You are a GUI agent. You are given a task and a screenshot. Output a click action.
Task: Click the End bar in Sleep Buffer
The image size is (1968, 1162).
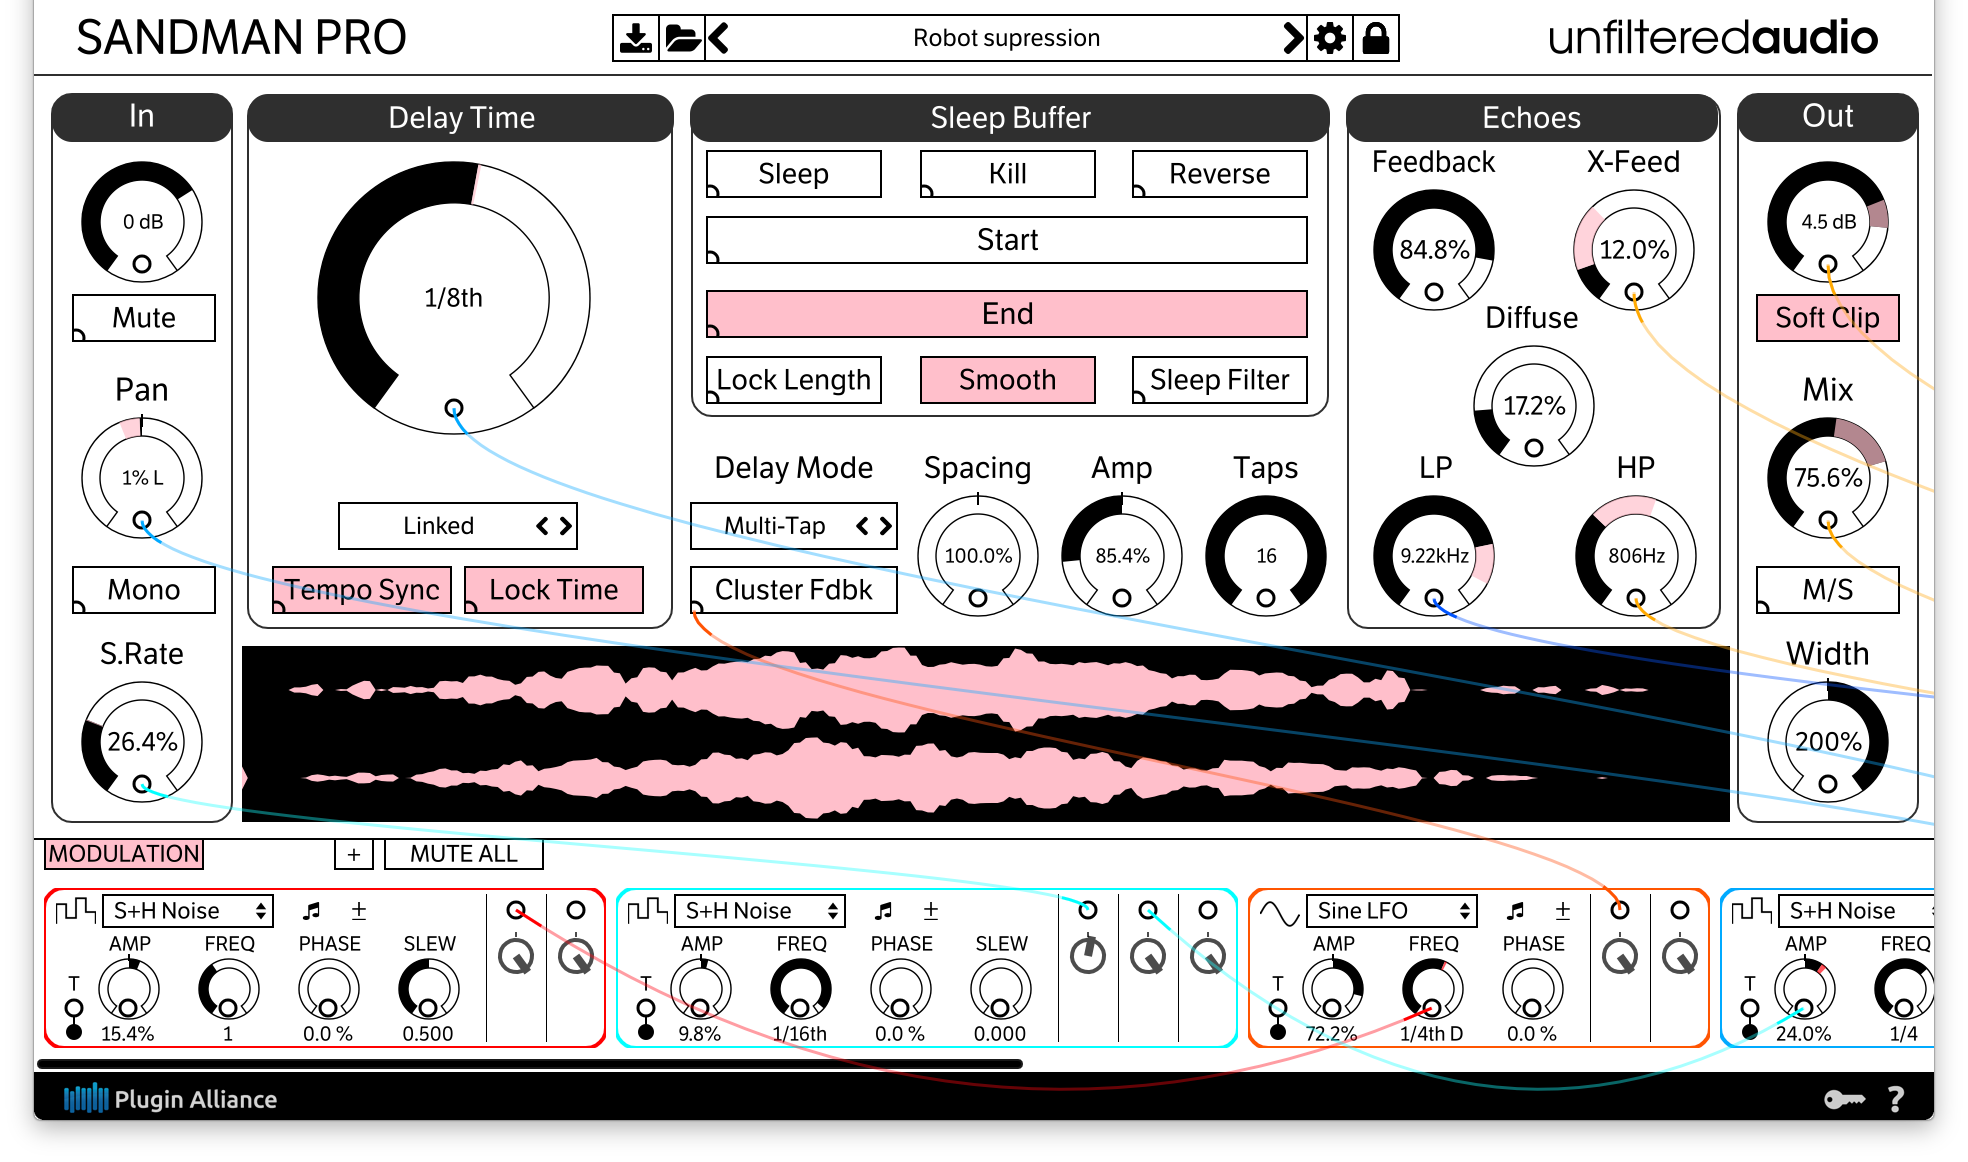pos(1007,314)
